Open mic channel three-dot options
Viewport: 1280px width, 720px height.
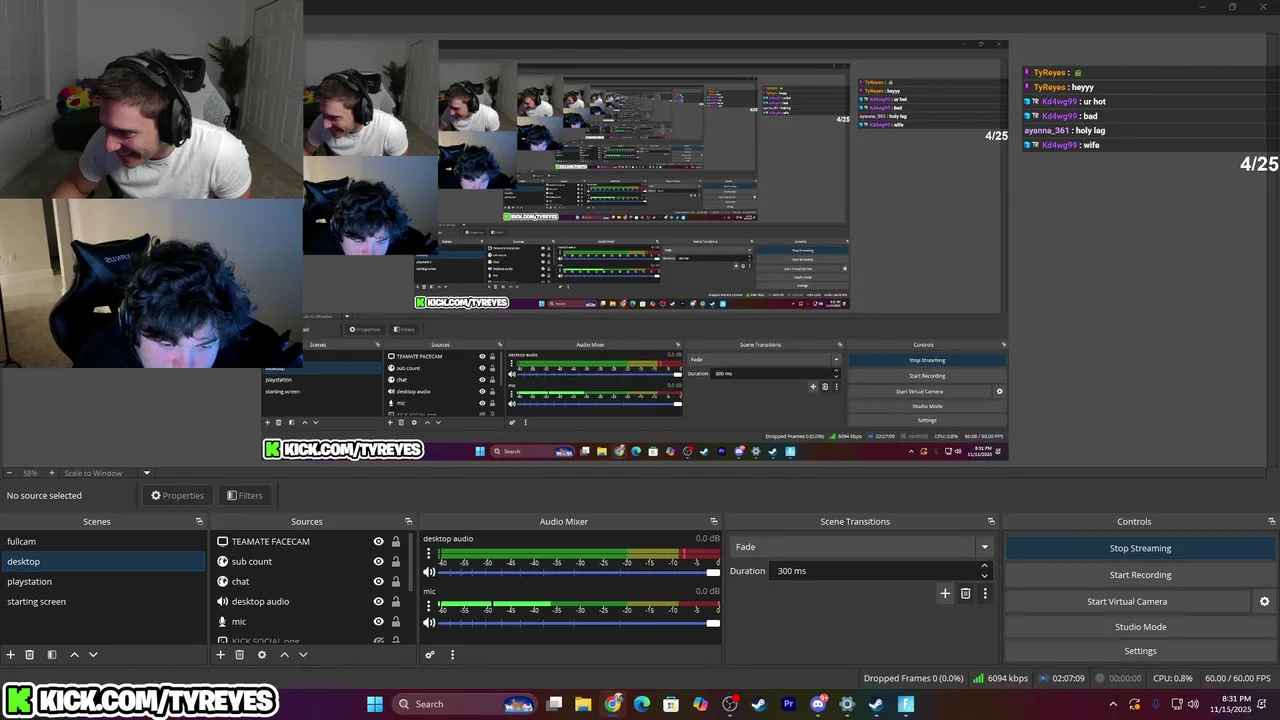pos(429,604)
